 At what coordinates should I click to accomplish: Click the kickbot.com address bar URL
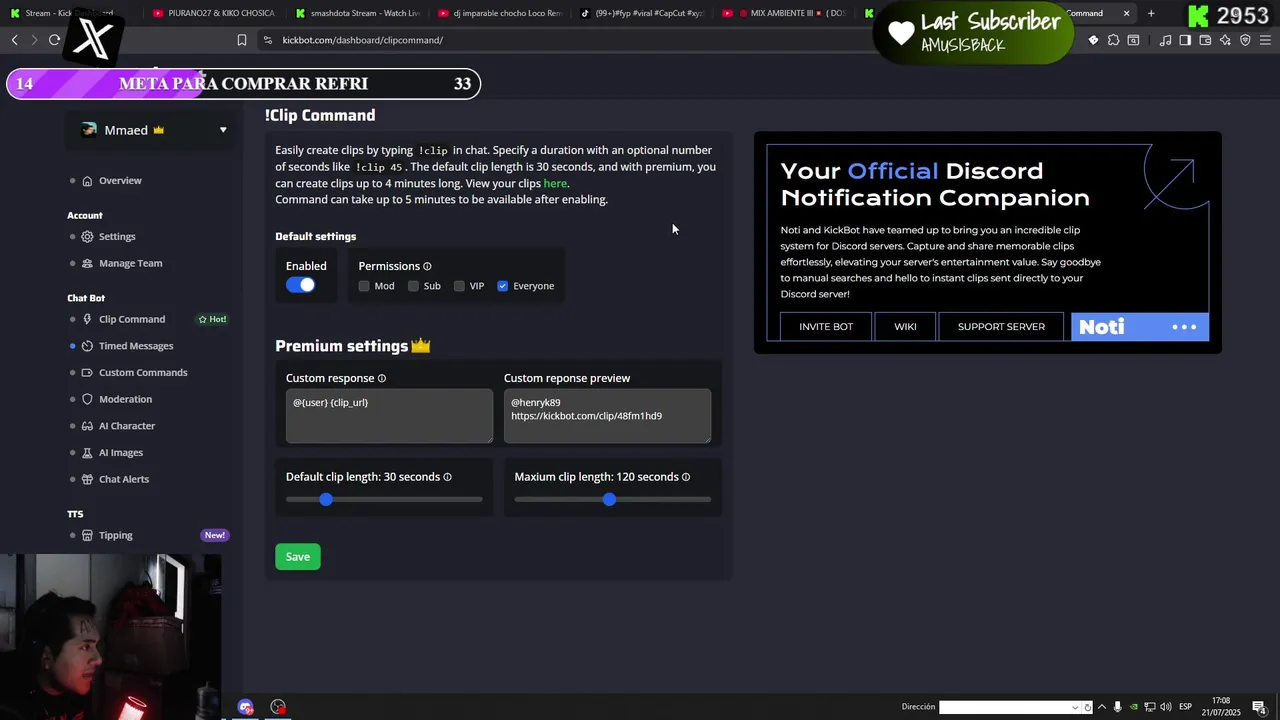[363, 40]
